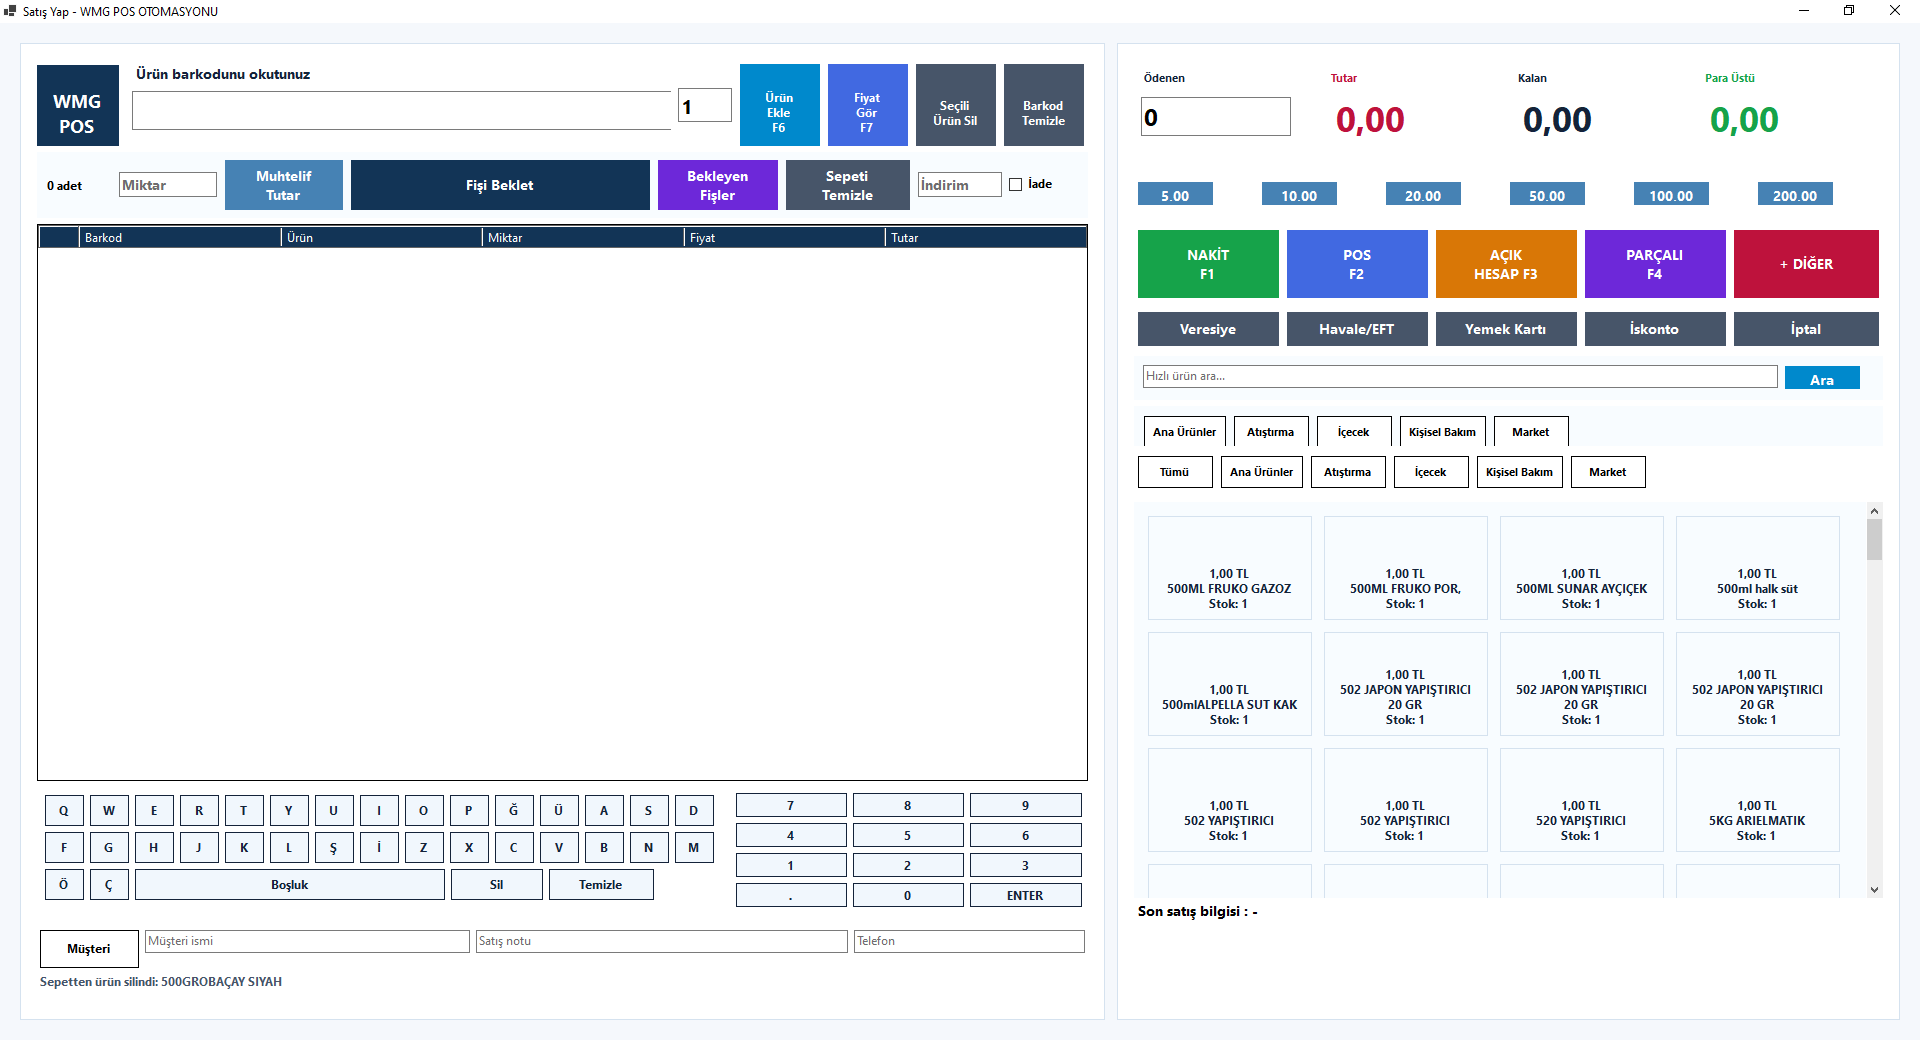Select the 10.00 quick amount
This screenshot has width=1920, height=1040.
point(1299,195)
